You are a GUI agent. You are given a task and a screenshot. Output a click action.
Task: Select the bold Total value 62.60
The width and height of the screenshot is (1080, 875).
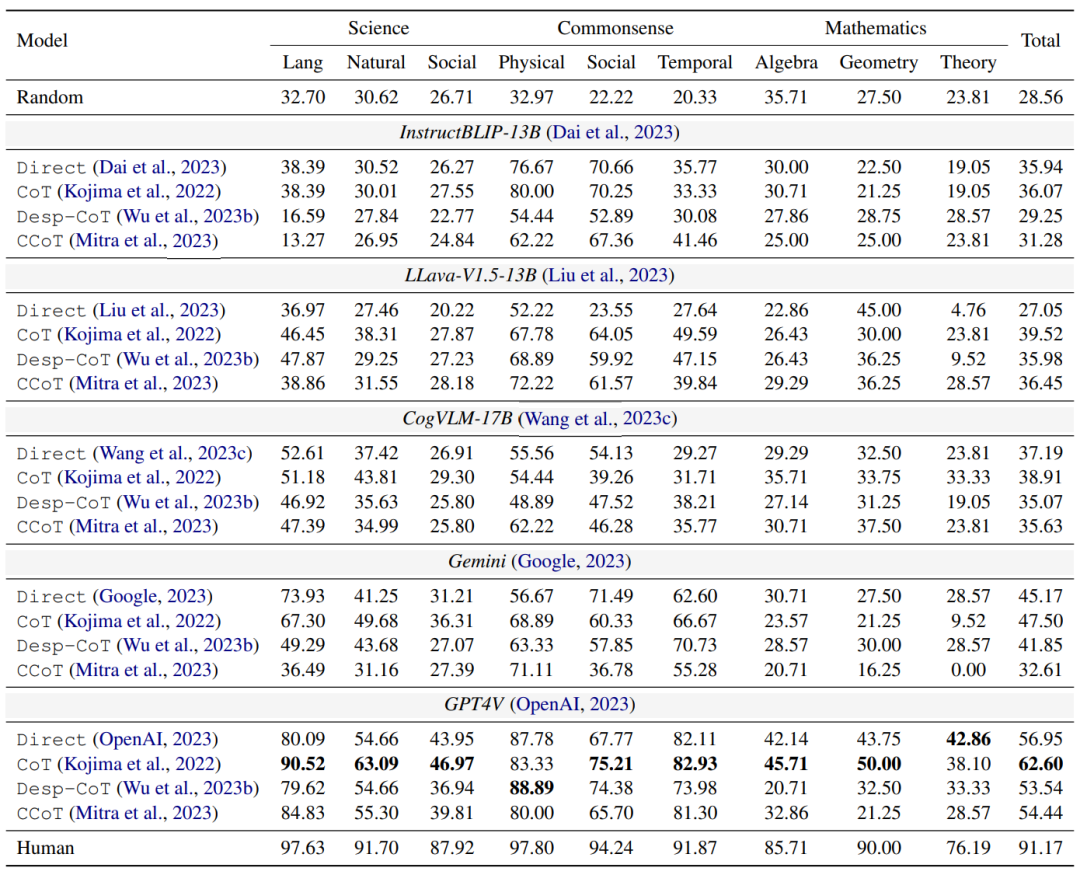1040,763
